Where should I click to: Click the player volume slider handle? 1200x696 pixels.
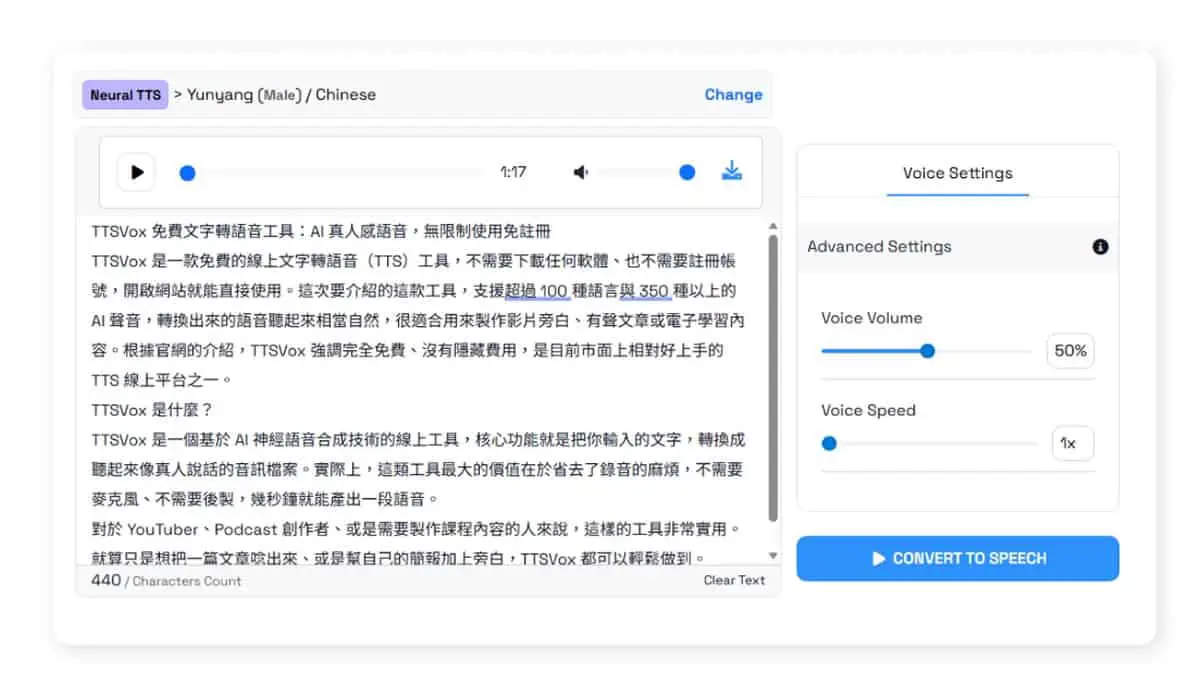687,172
